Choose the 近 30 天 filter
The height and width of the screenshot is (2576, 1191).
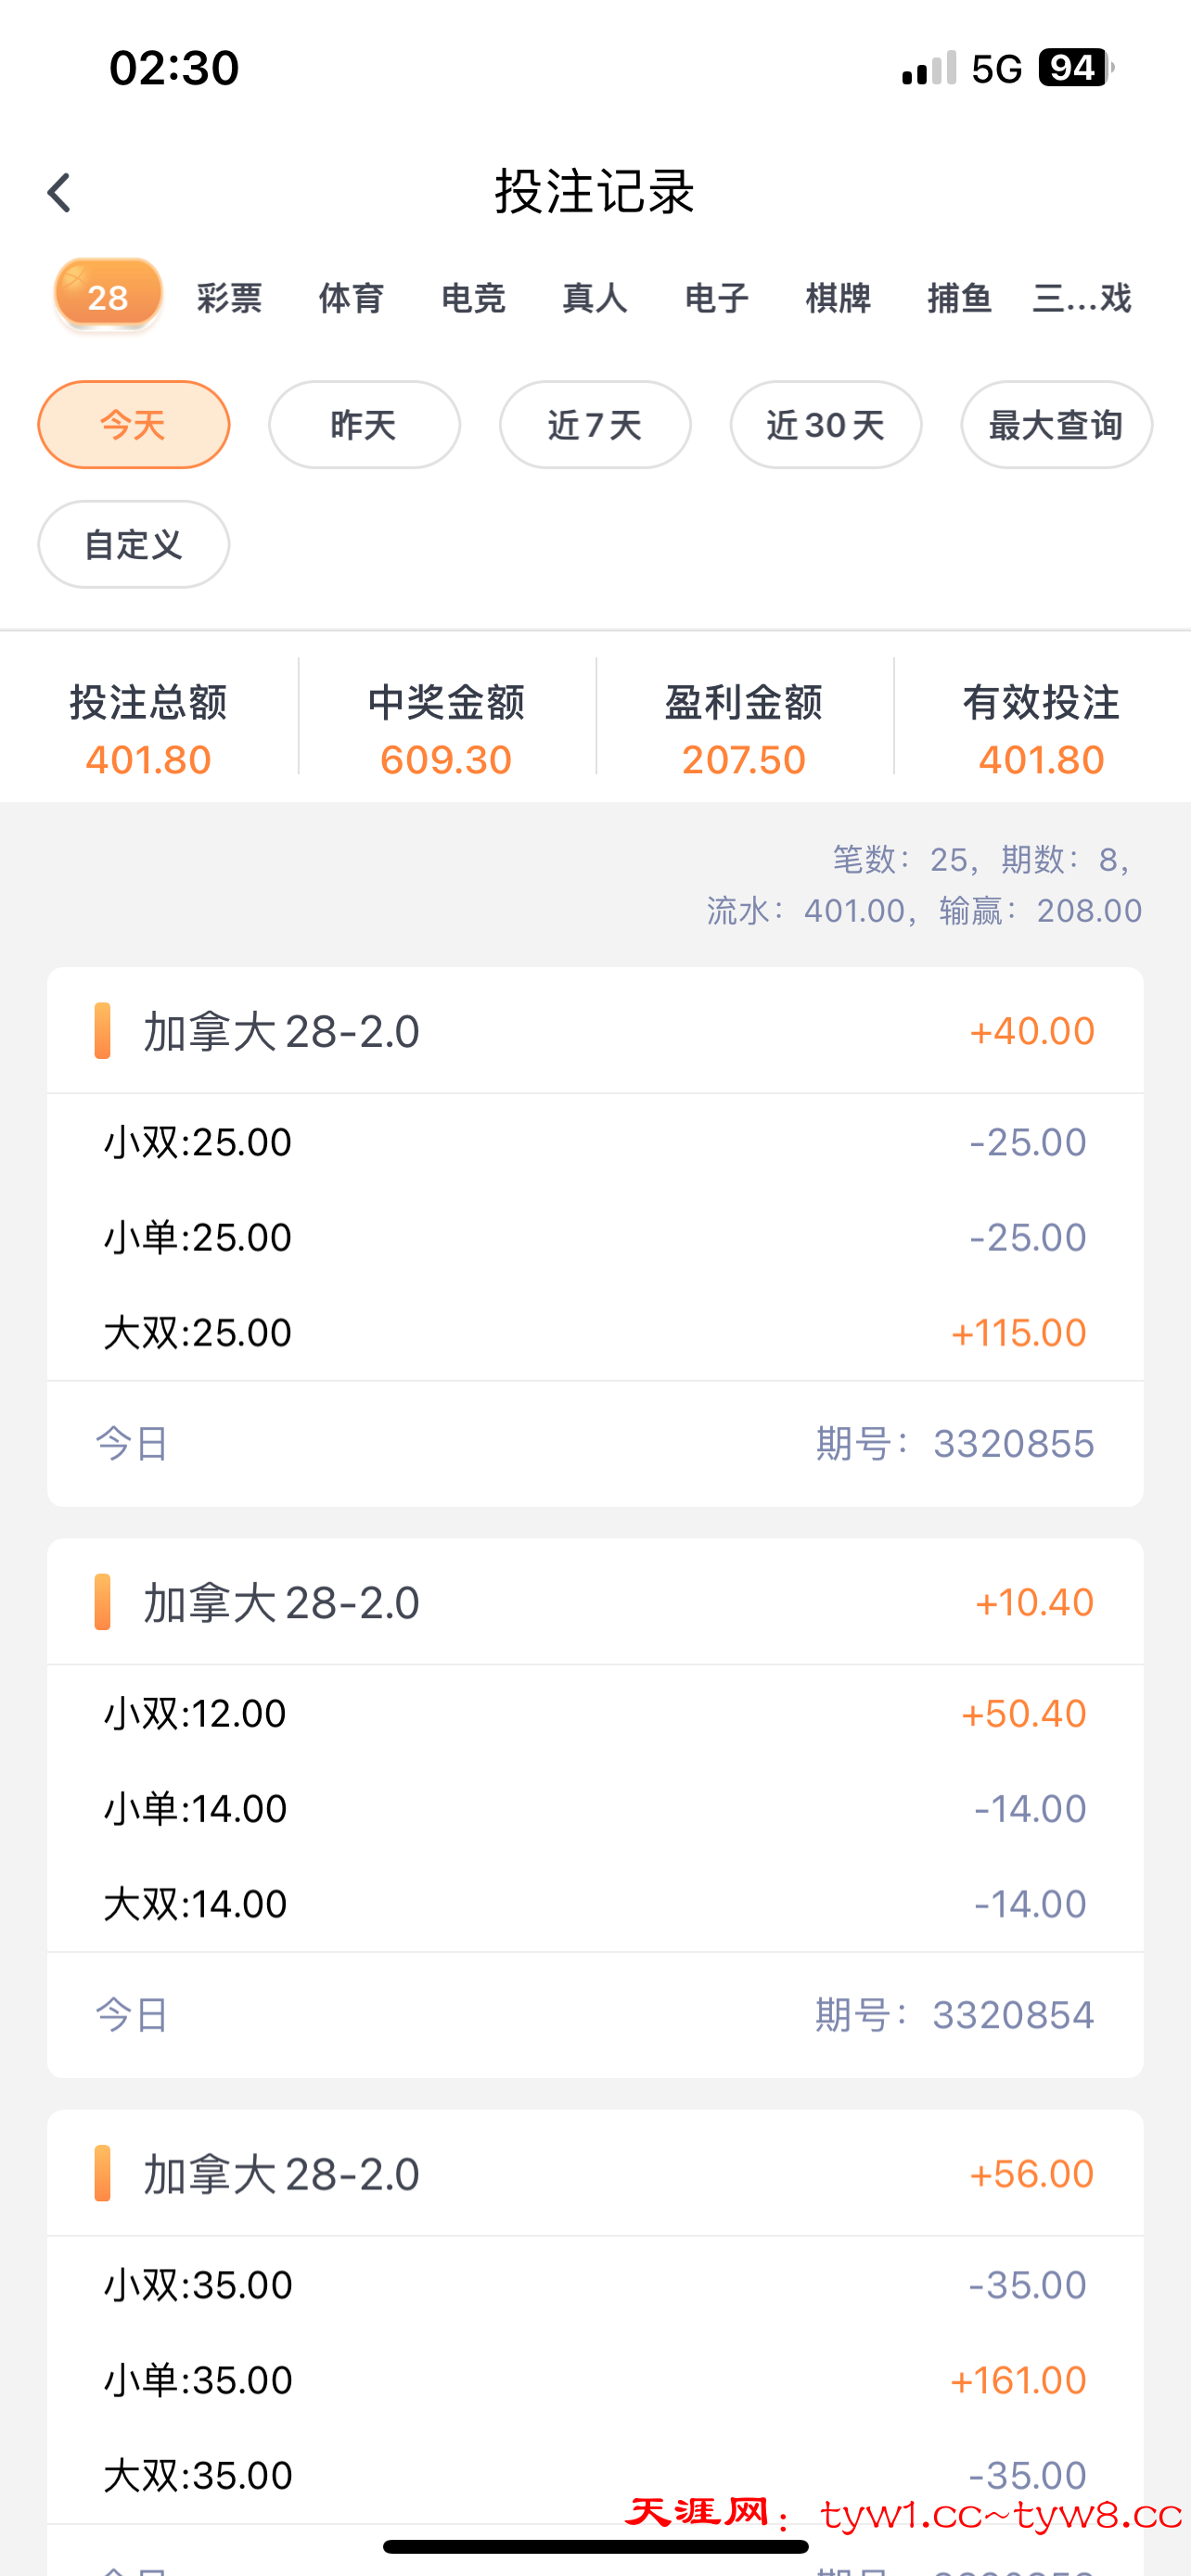[826, 425]
